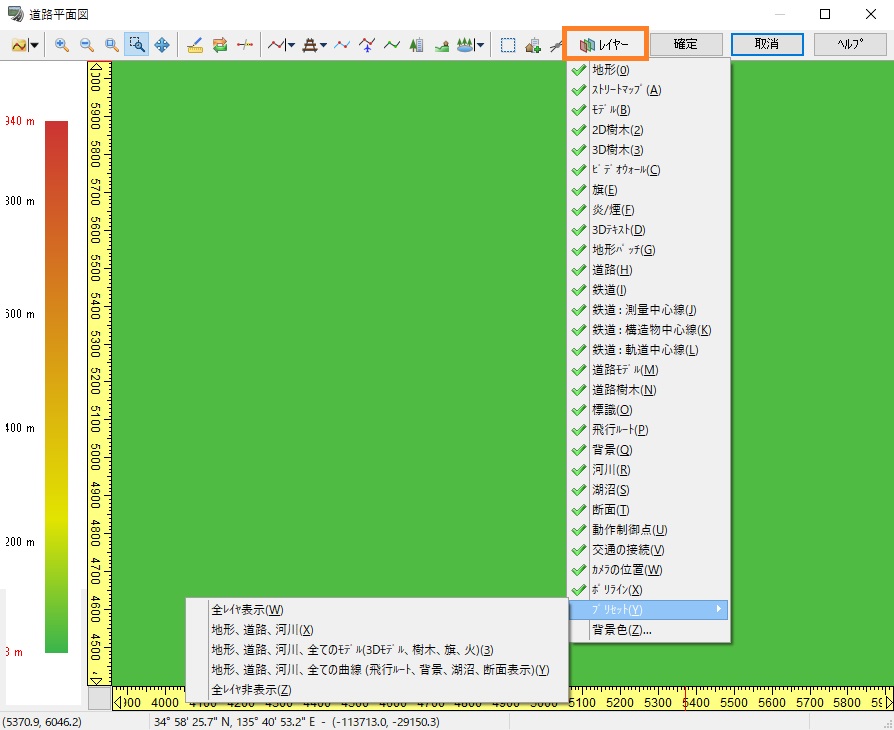Open the railway tool dropdown arrow
This screenshot has height=730, width=894.
pyautogui.click(x=323, y=44)
